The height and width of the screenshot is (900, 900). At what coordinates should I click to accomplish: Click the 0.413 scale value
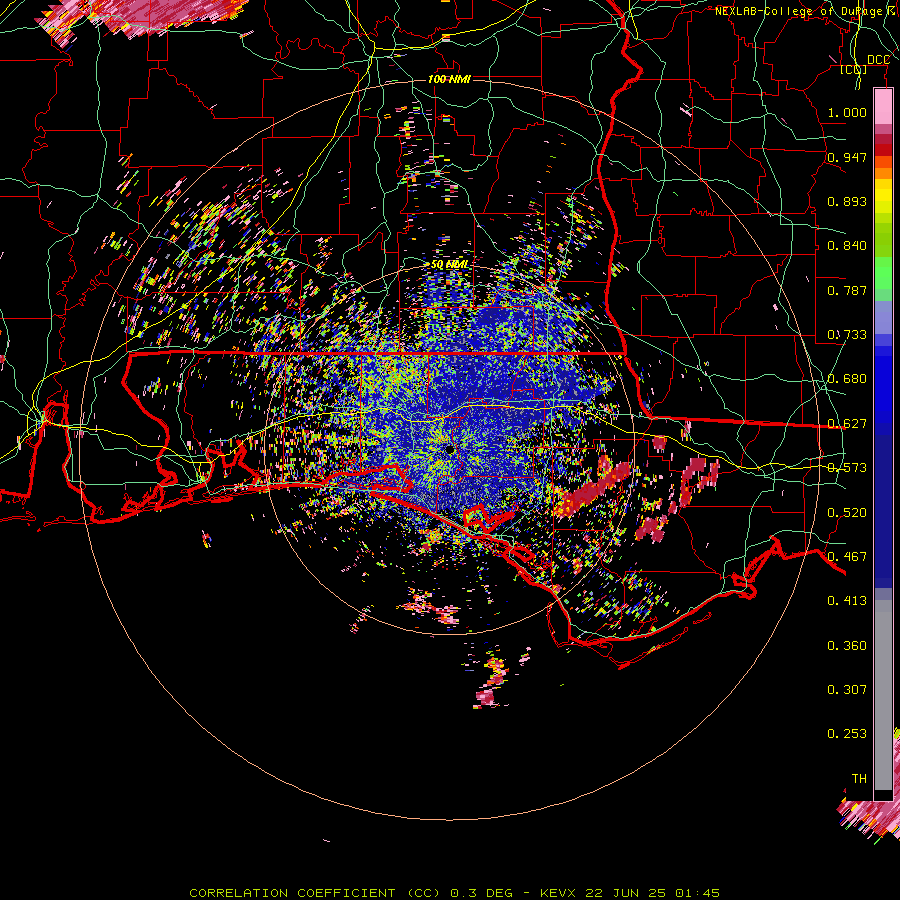(x=847, y=601)
